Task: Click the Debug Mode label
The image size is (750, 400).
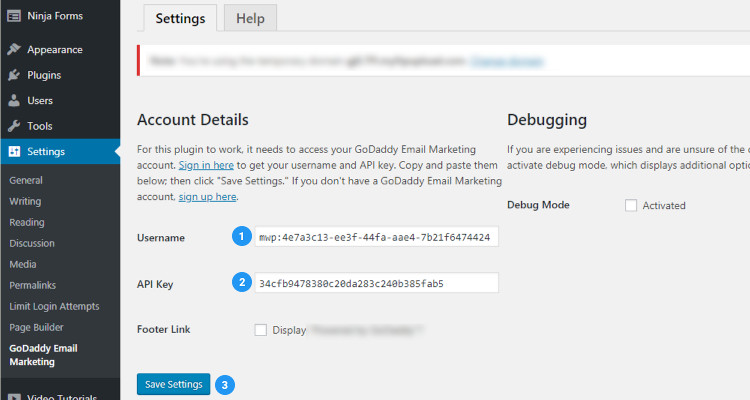Action: (538, 205)
